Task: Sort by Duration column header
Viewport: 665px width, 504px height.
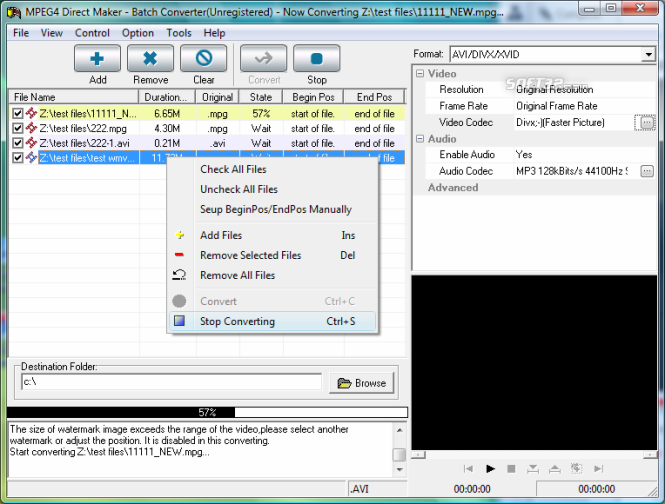Action: [167, 97]
